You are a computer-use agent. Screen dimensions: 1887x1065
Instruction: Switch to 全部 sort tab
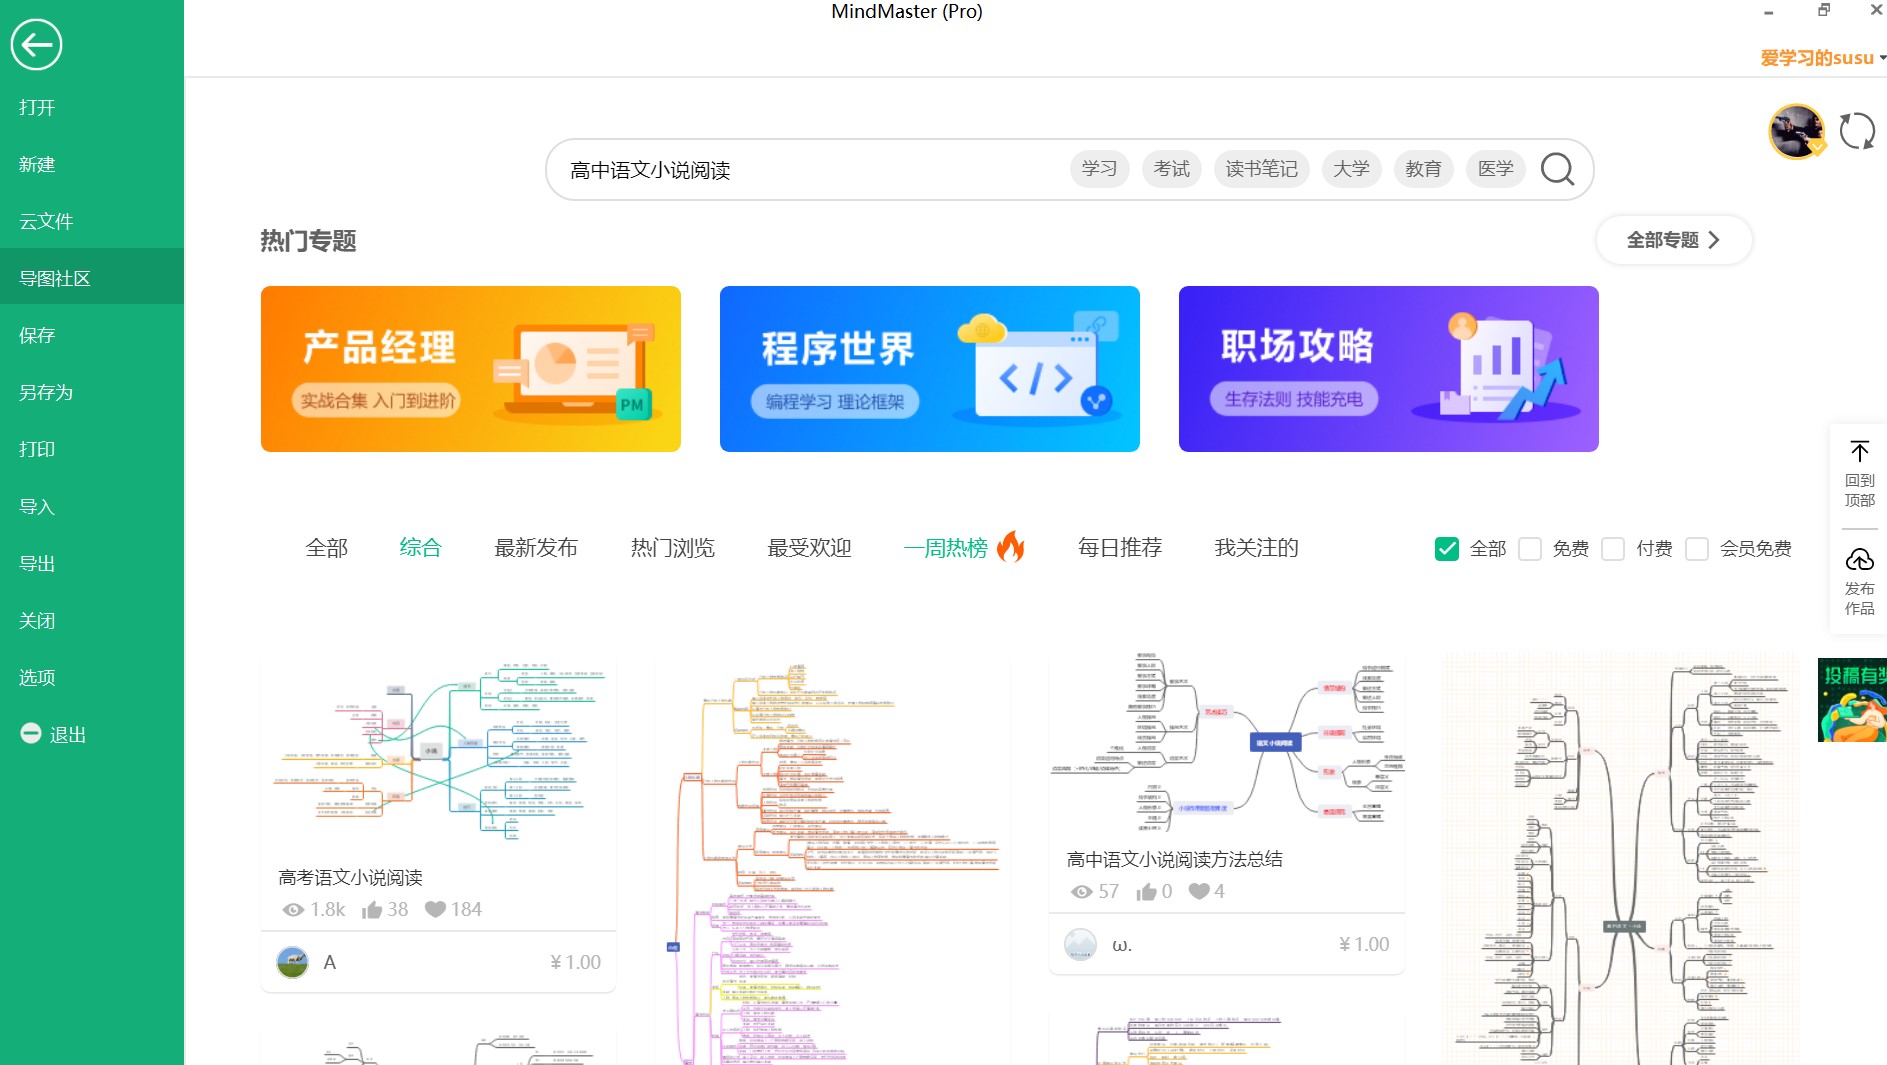326,548
